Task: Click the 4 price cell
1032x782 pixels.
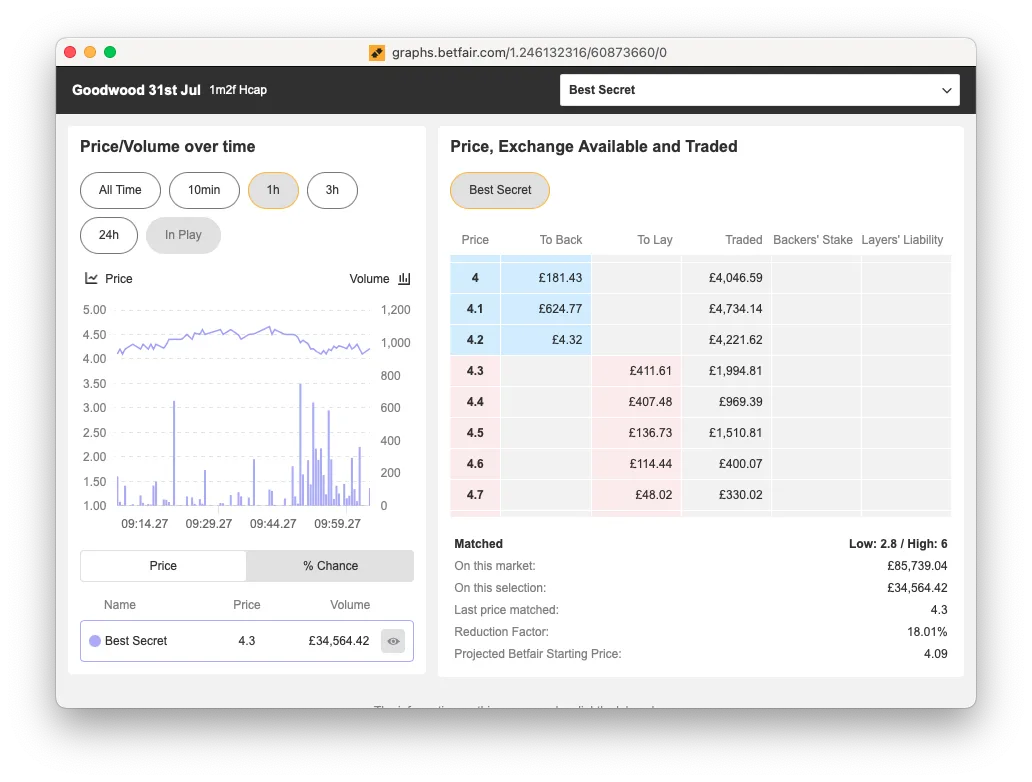Action: point(475,278)
